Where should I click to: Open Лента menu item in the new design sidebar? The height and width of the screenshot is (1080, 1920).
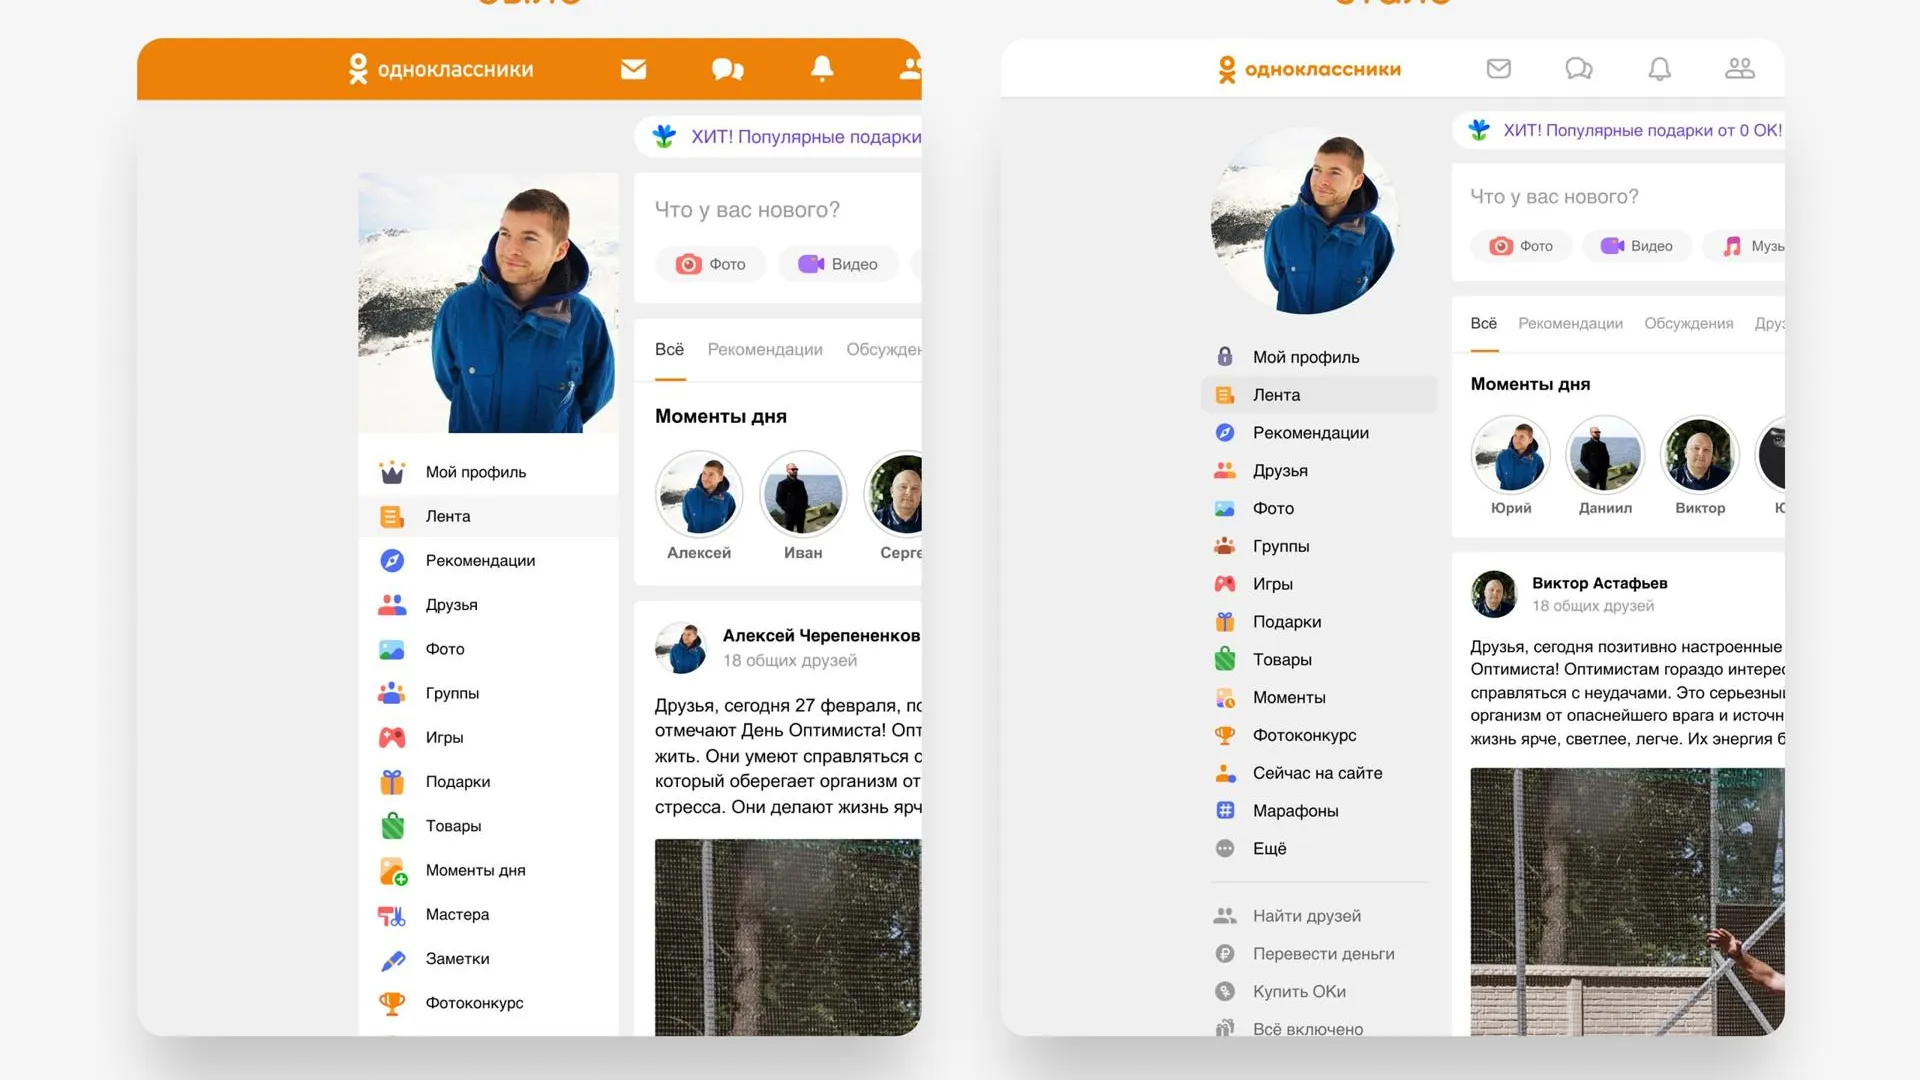coord(1319,394)
